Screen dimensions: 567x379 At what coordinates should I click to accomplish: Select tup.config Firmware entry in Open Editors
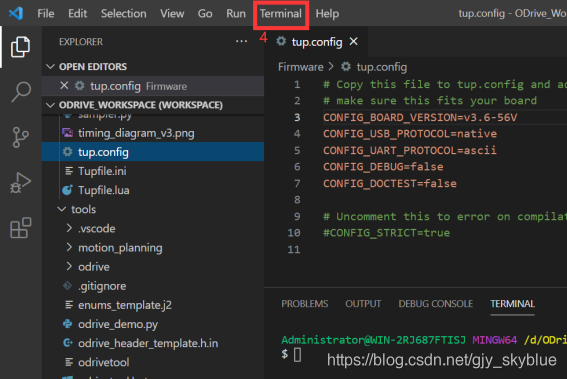tap(153, 86)
